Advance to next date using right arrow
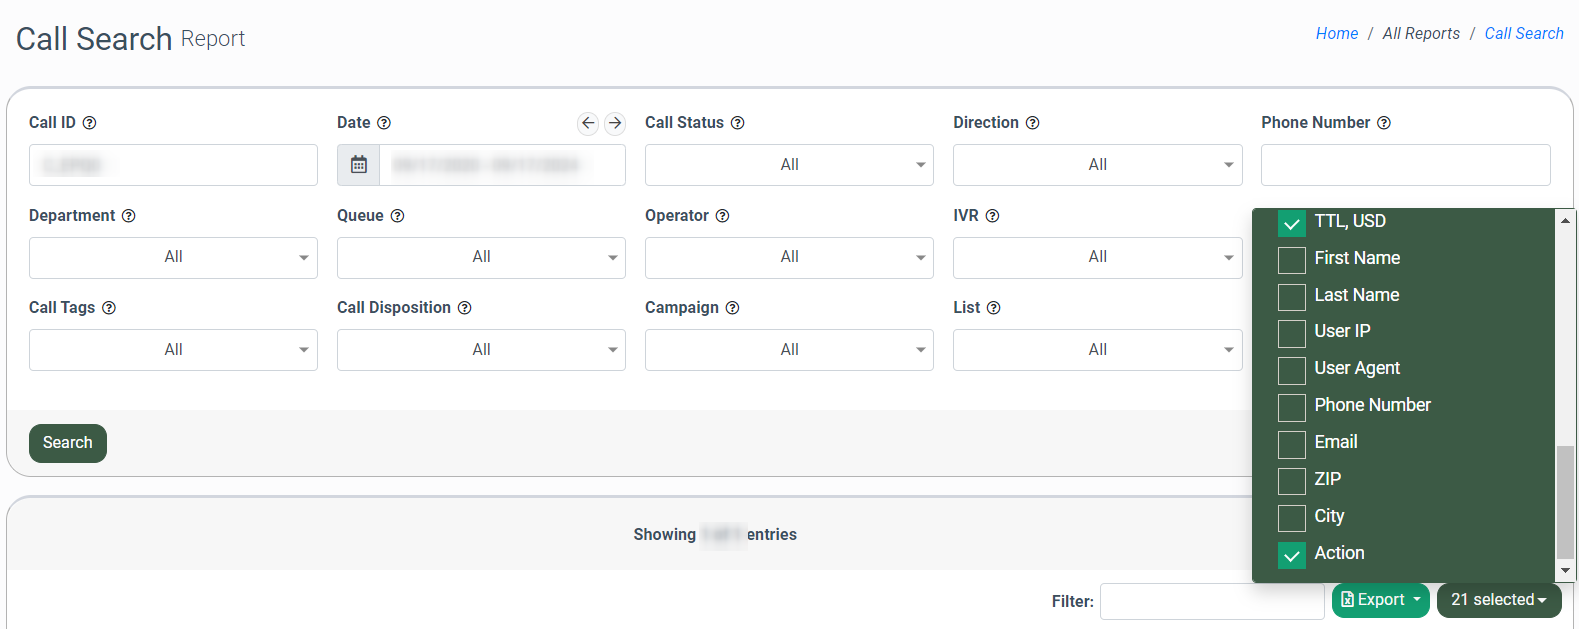The height and width of the screenshot is (629, 1579). 615,123
